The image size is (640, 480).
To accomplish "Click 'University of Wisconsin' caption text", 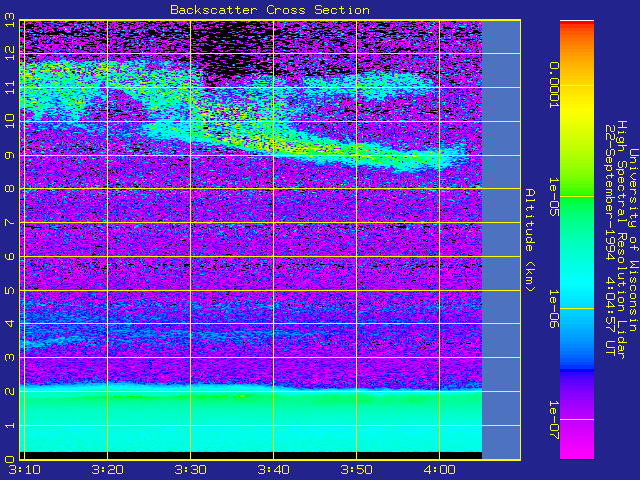I will tap(633, 240).
